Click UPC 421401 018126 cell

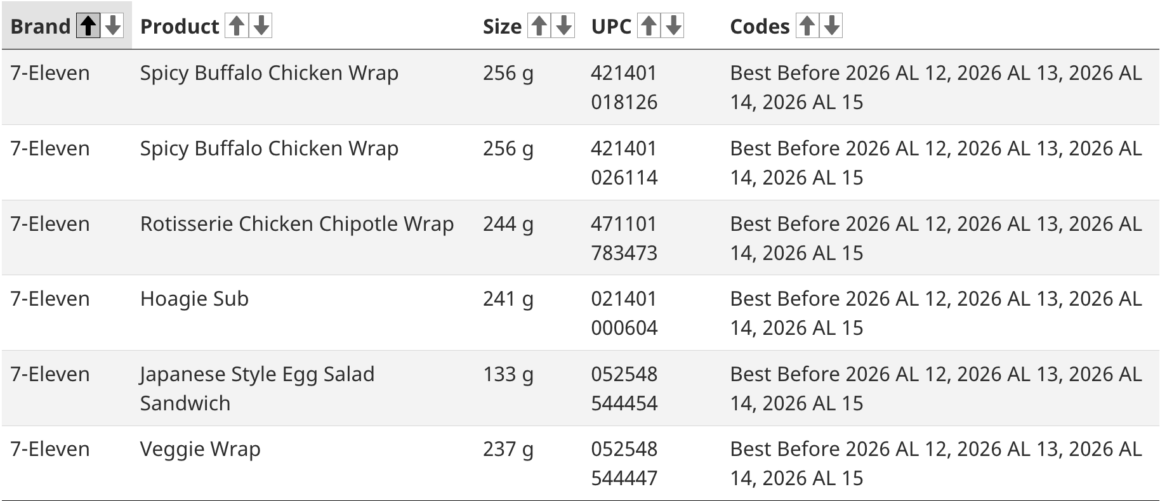[625, 87]
